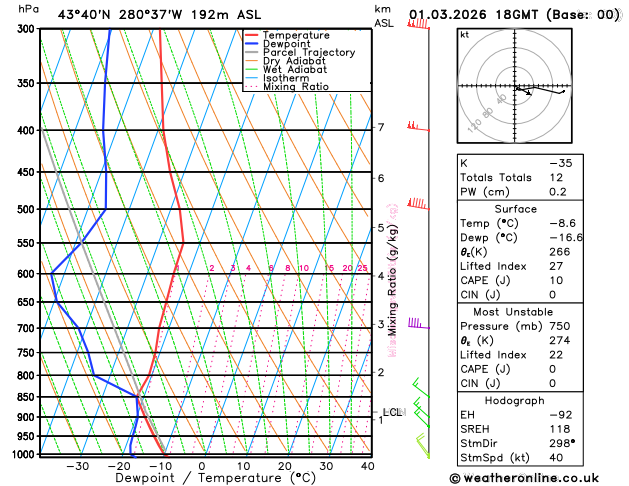Image resolution: width=629 pixels, height=486 pixels.
Task: Click the red Temperature legend line
Action: tap(251, 35)
